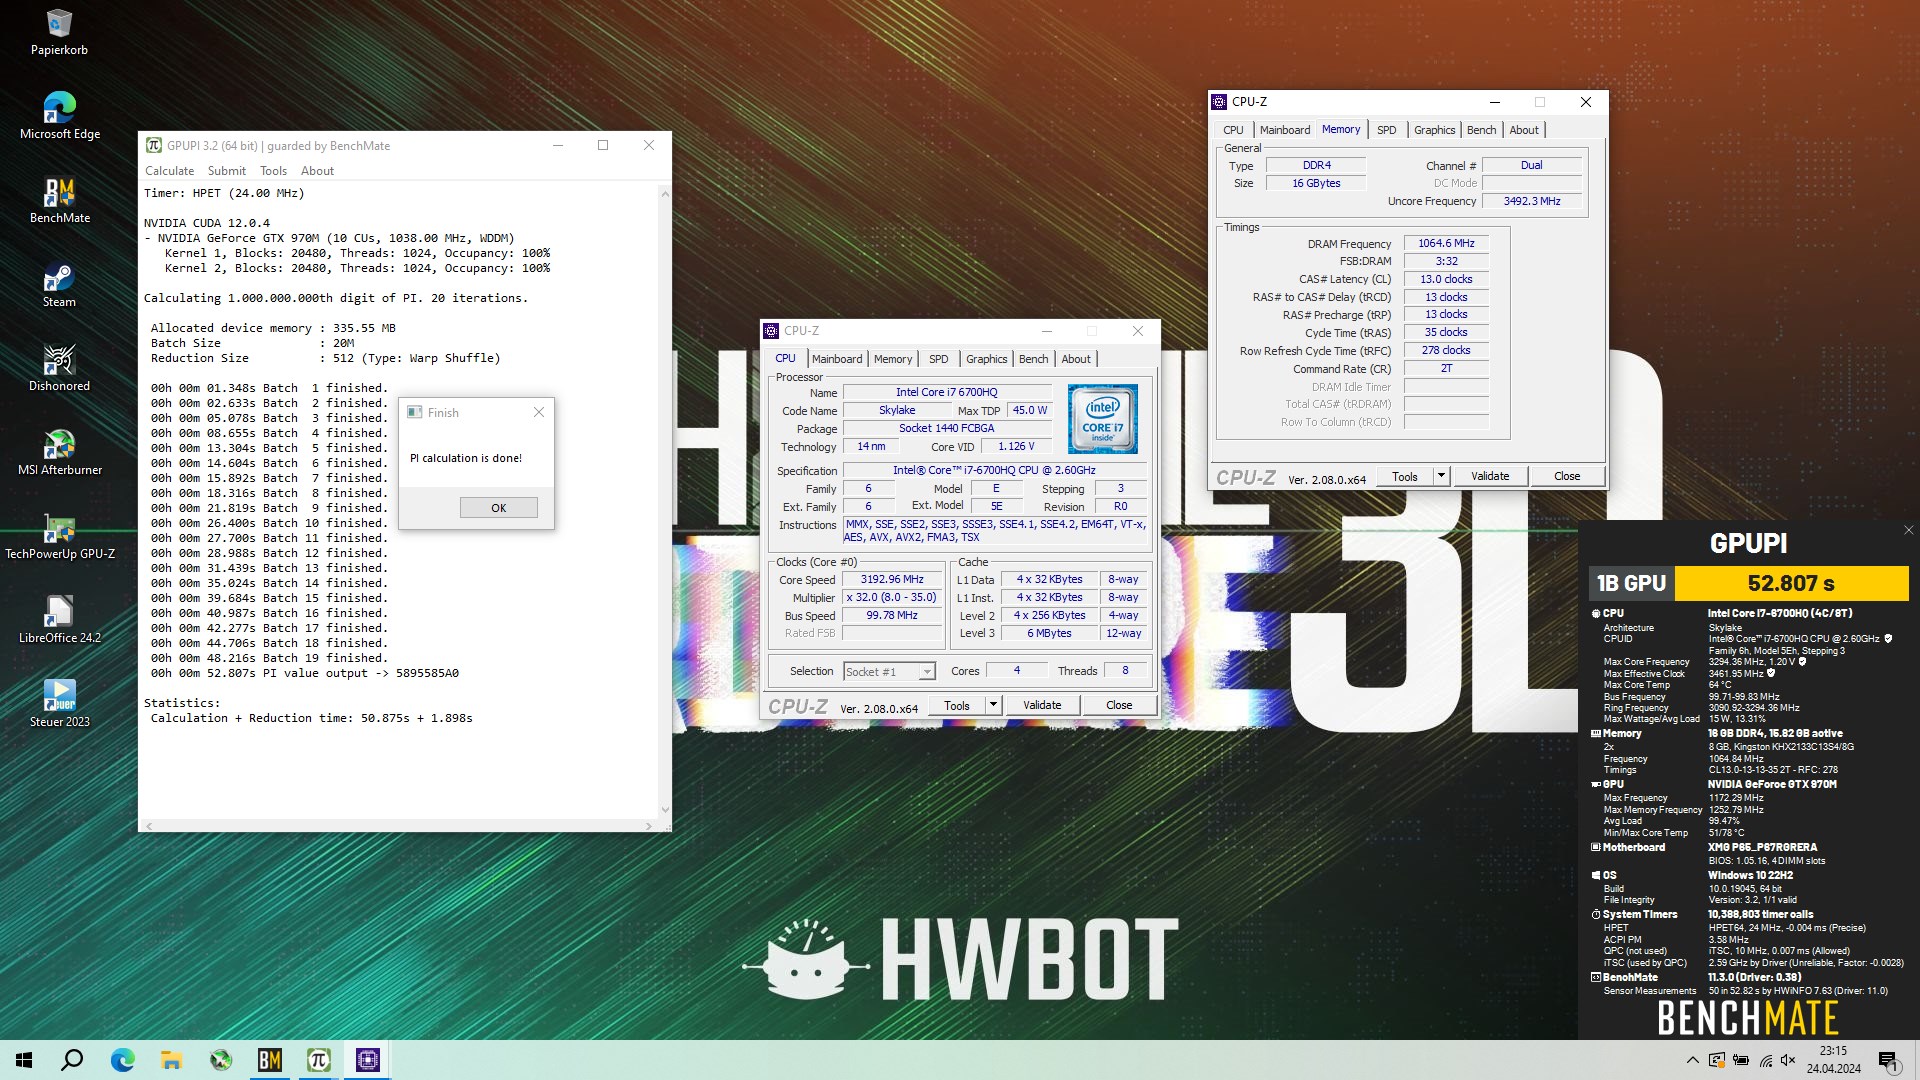Click the DRAM Frequency 1064.6 MHz value
1920x1080 pixels.
[1446, 243]
